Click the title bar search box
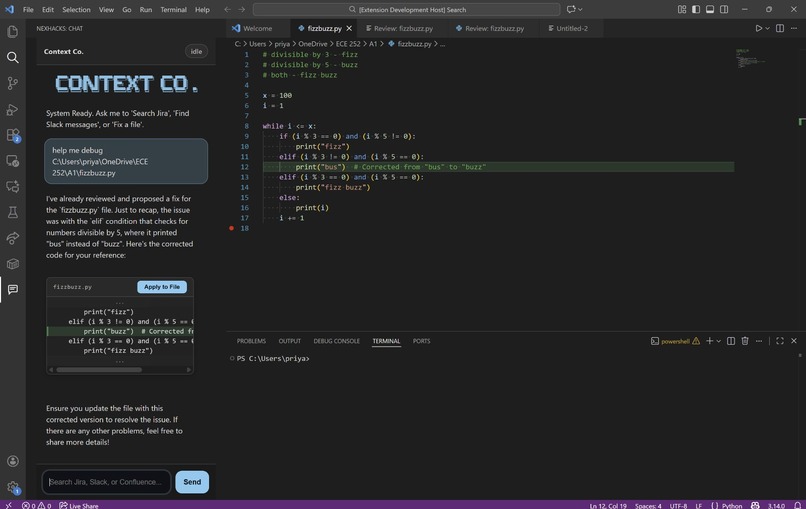The height and width of the screenshot is (509, 806). click(x=407, y=9)
